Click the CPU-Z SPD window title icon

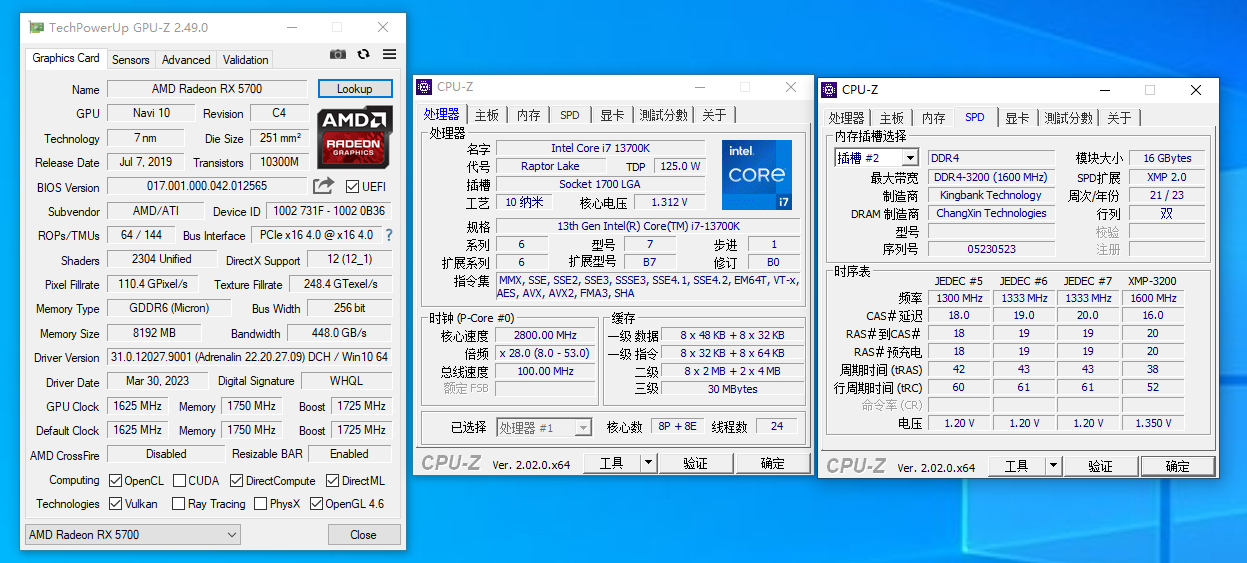[x=829, y=90]
